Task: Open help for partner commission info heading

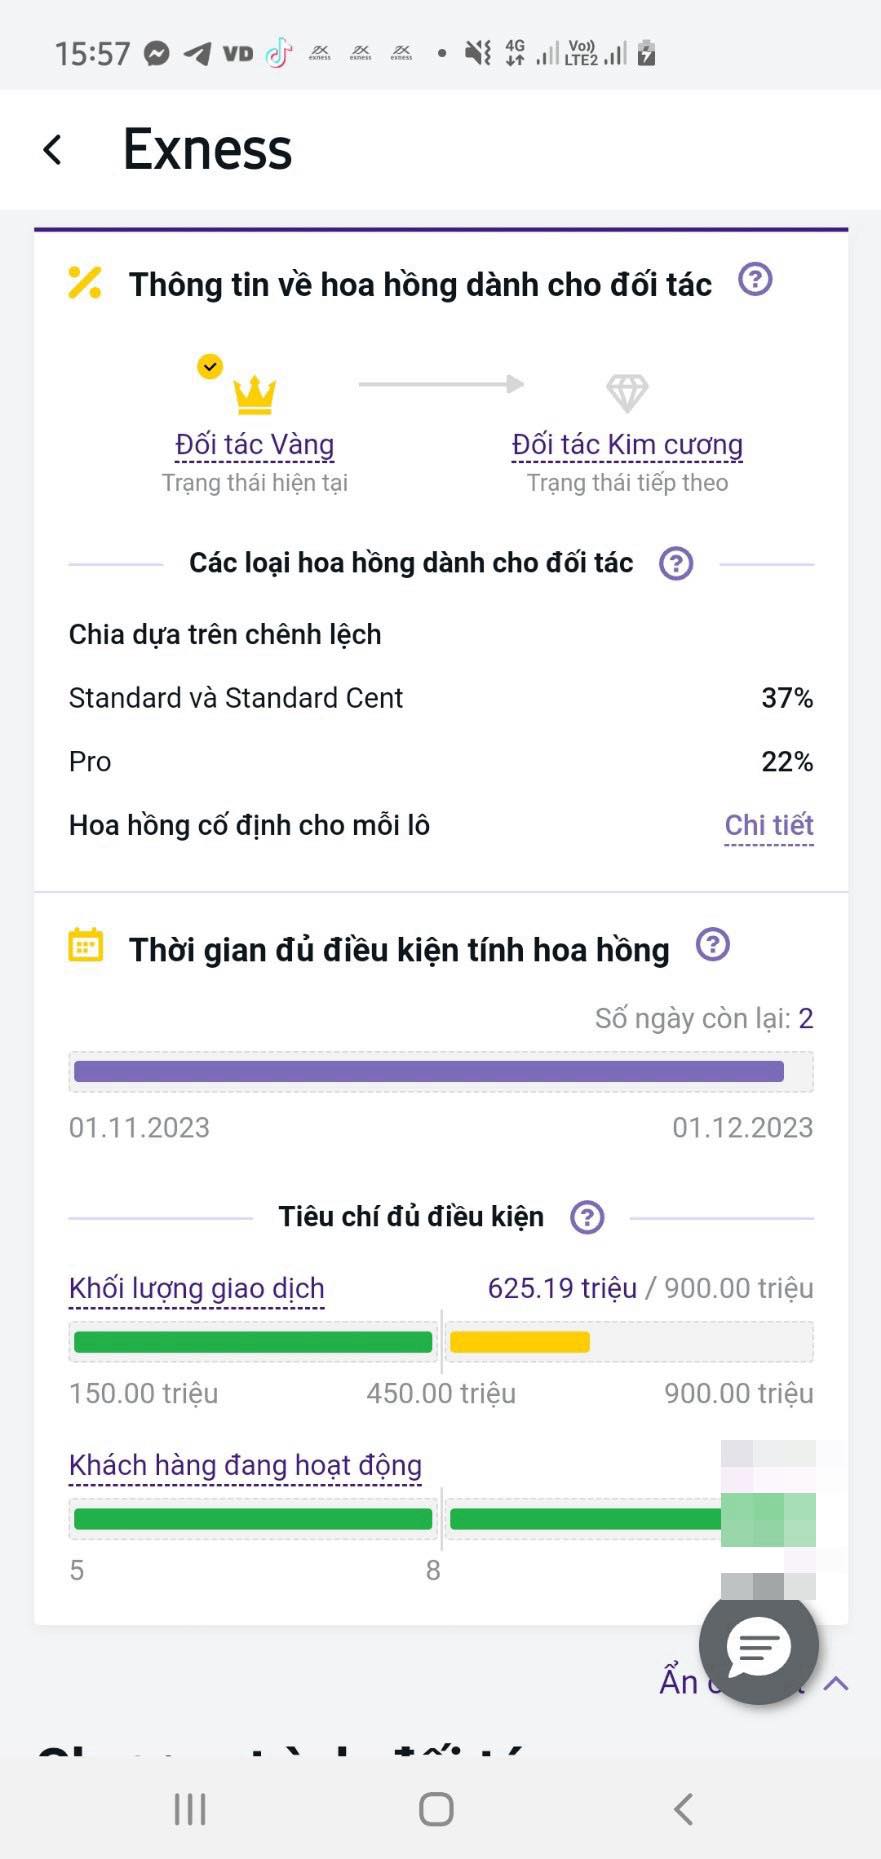Action: [755, 279]
